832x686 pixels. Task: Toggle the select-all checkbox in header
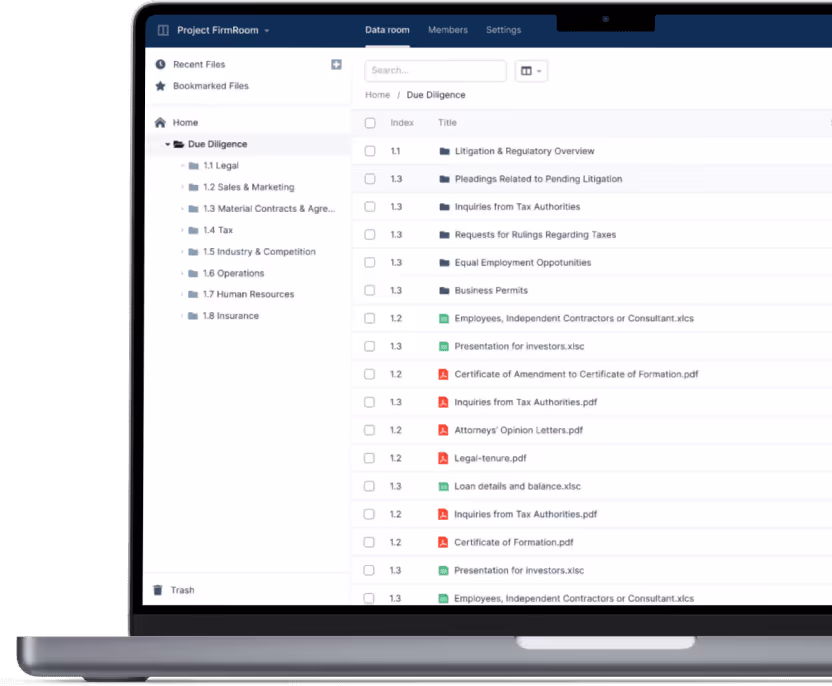click(370, 123)
